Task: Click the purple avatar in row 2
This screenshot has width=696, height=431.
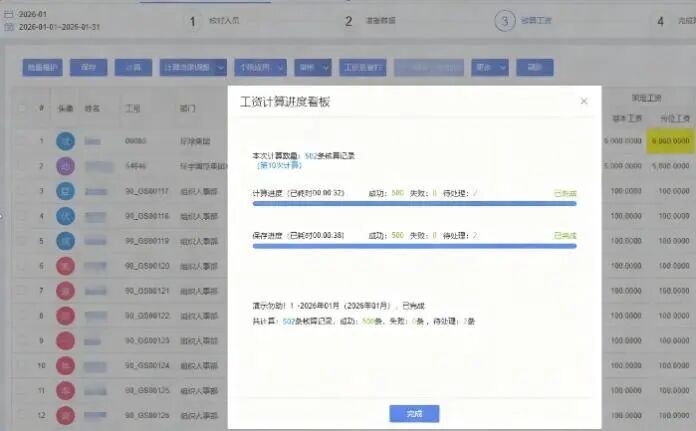Action: point(65,166)
